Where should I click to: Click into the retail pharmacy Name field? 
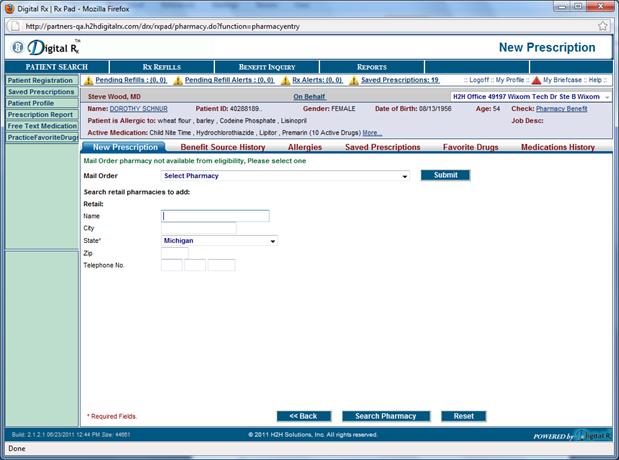215,216
